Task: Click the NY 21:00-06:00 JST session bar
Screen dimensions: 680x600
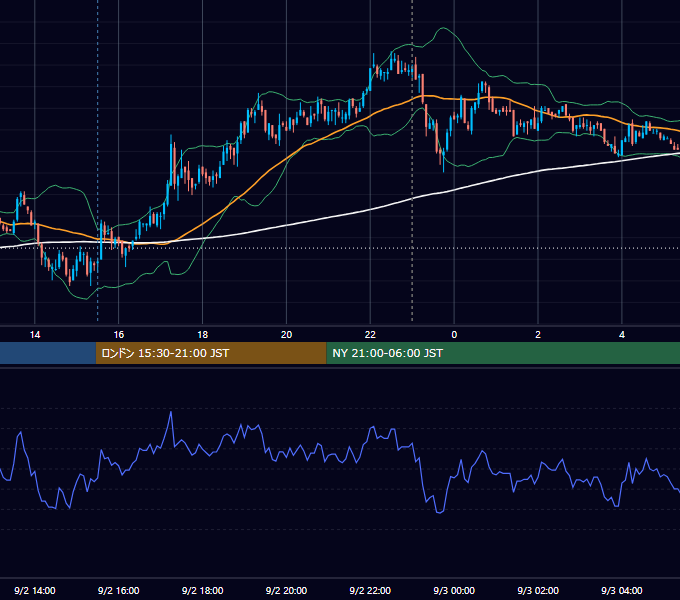Action: pos(503,353)
